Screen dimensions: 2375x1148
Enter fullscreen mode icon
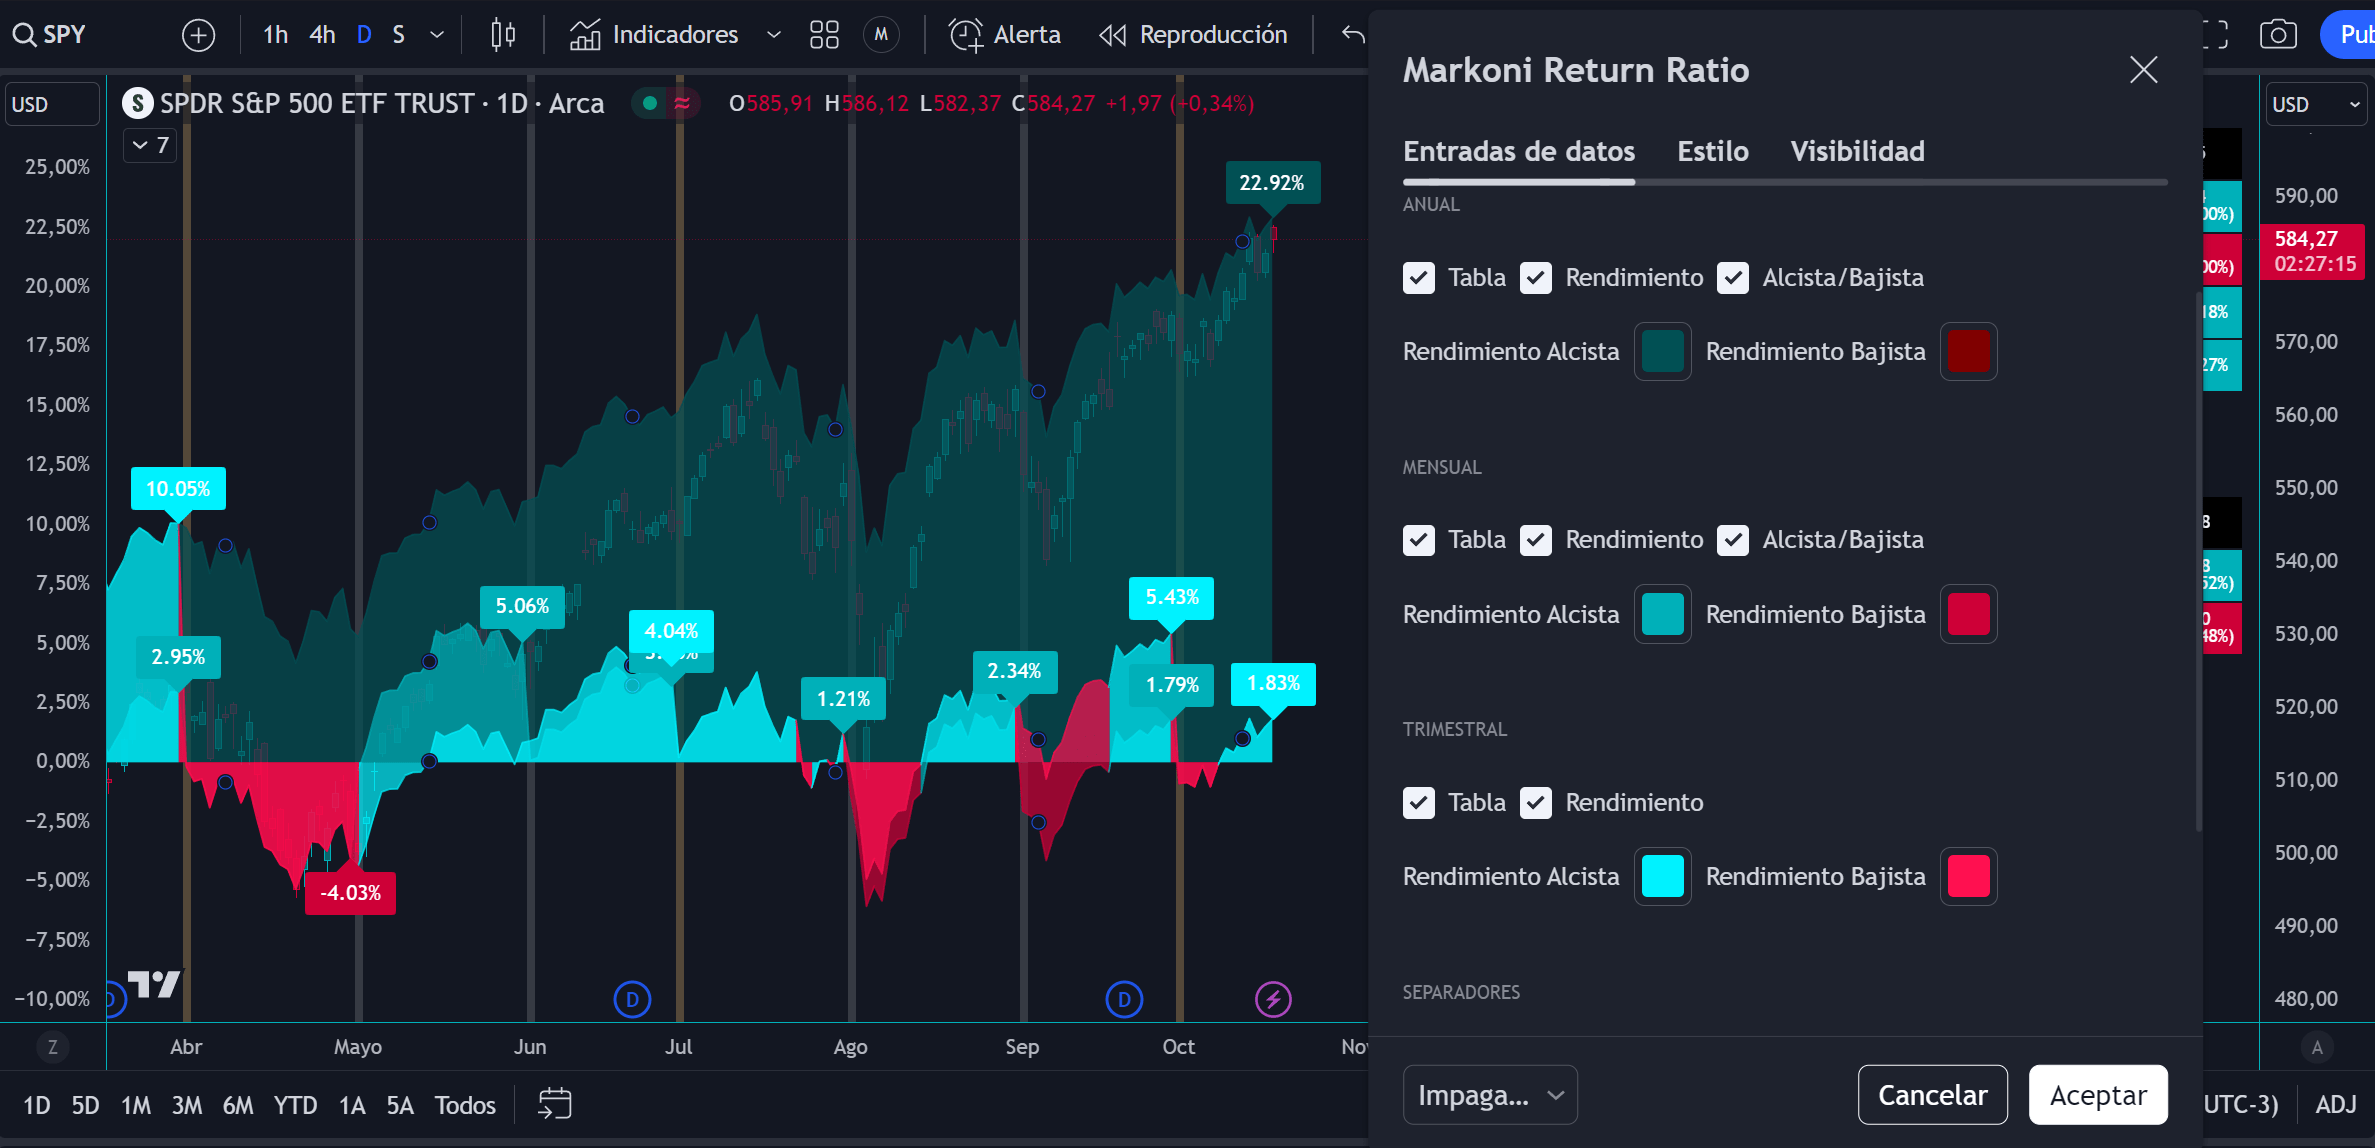tap(2214, 35)
